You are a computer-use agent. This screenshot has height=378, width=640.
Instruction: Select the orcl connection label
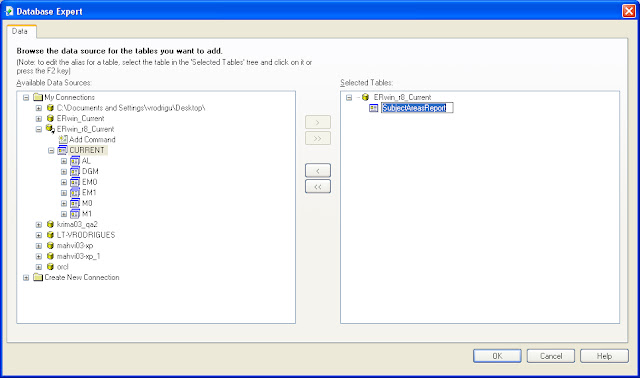(x=62, y=267)
